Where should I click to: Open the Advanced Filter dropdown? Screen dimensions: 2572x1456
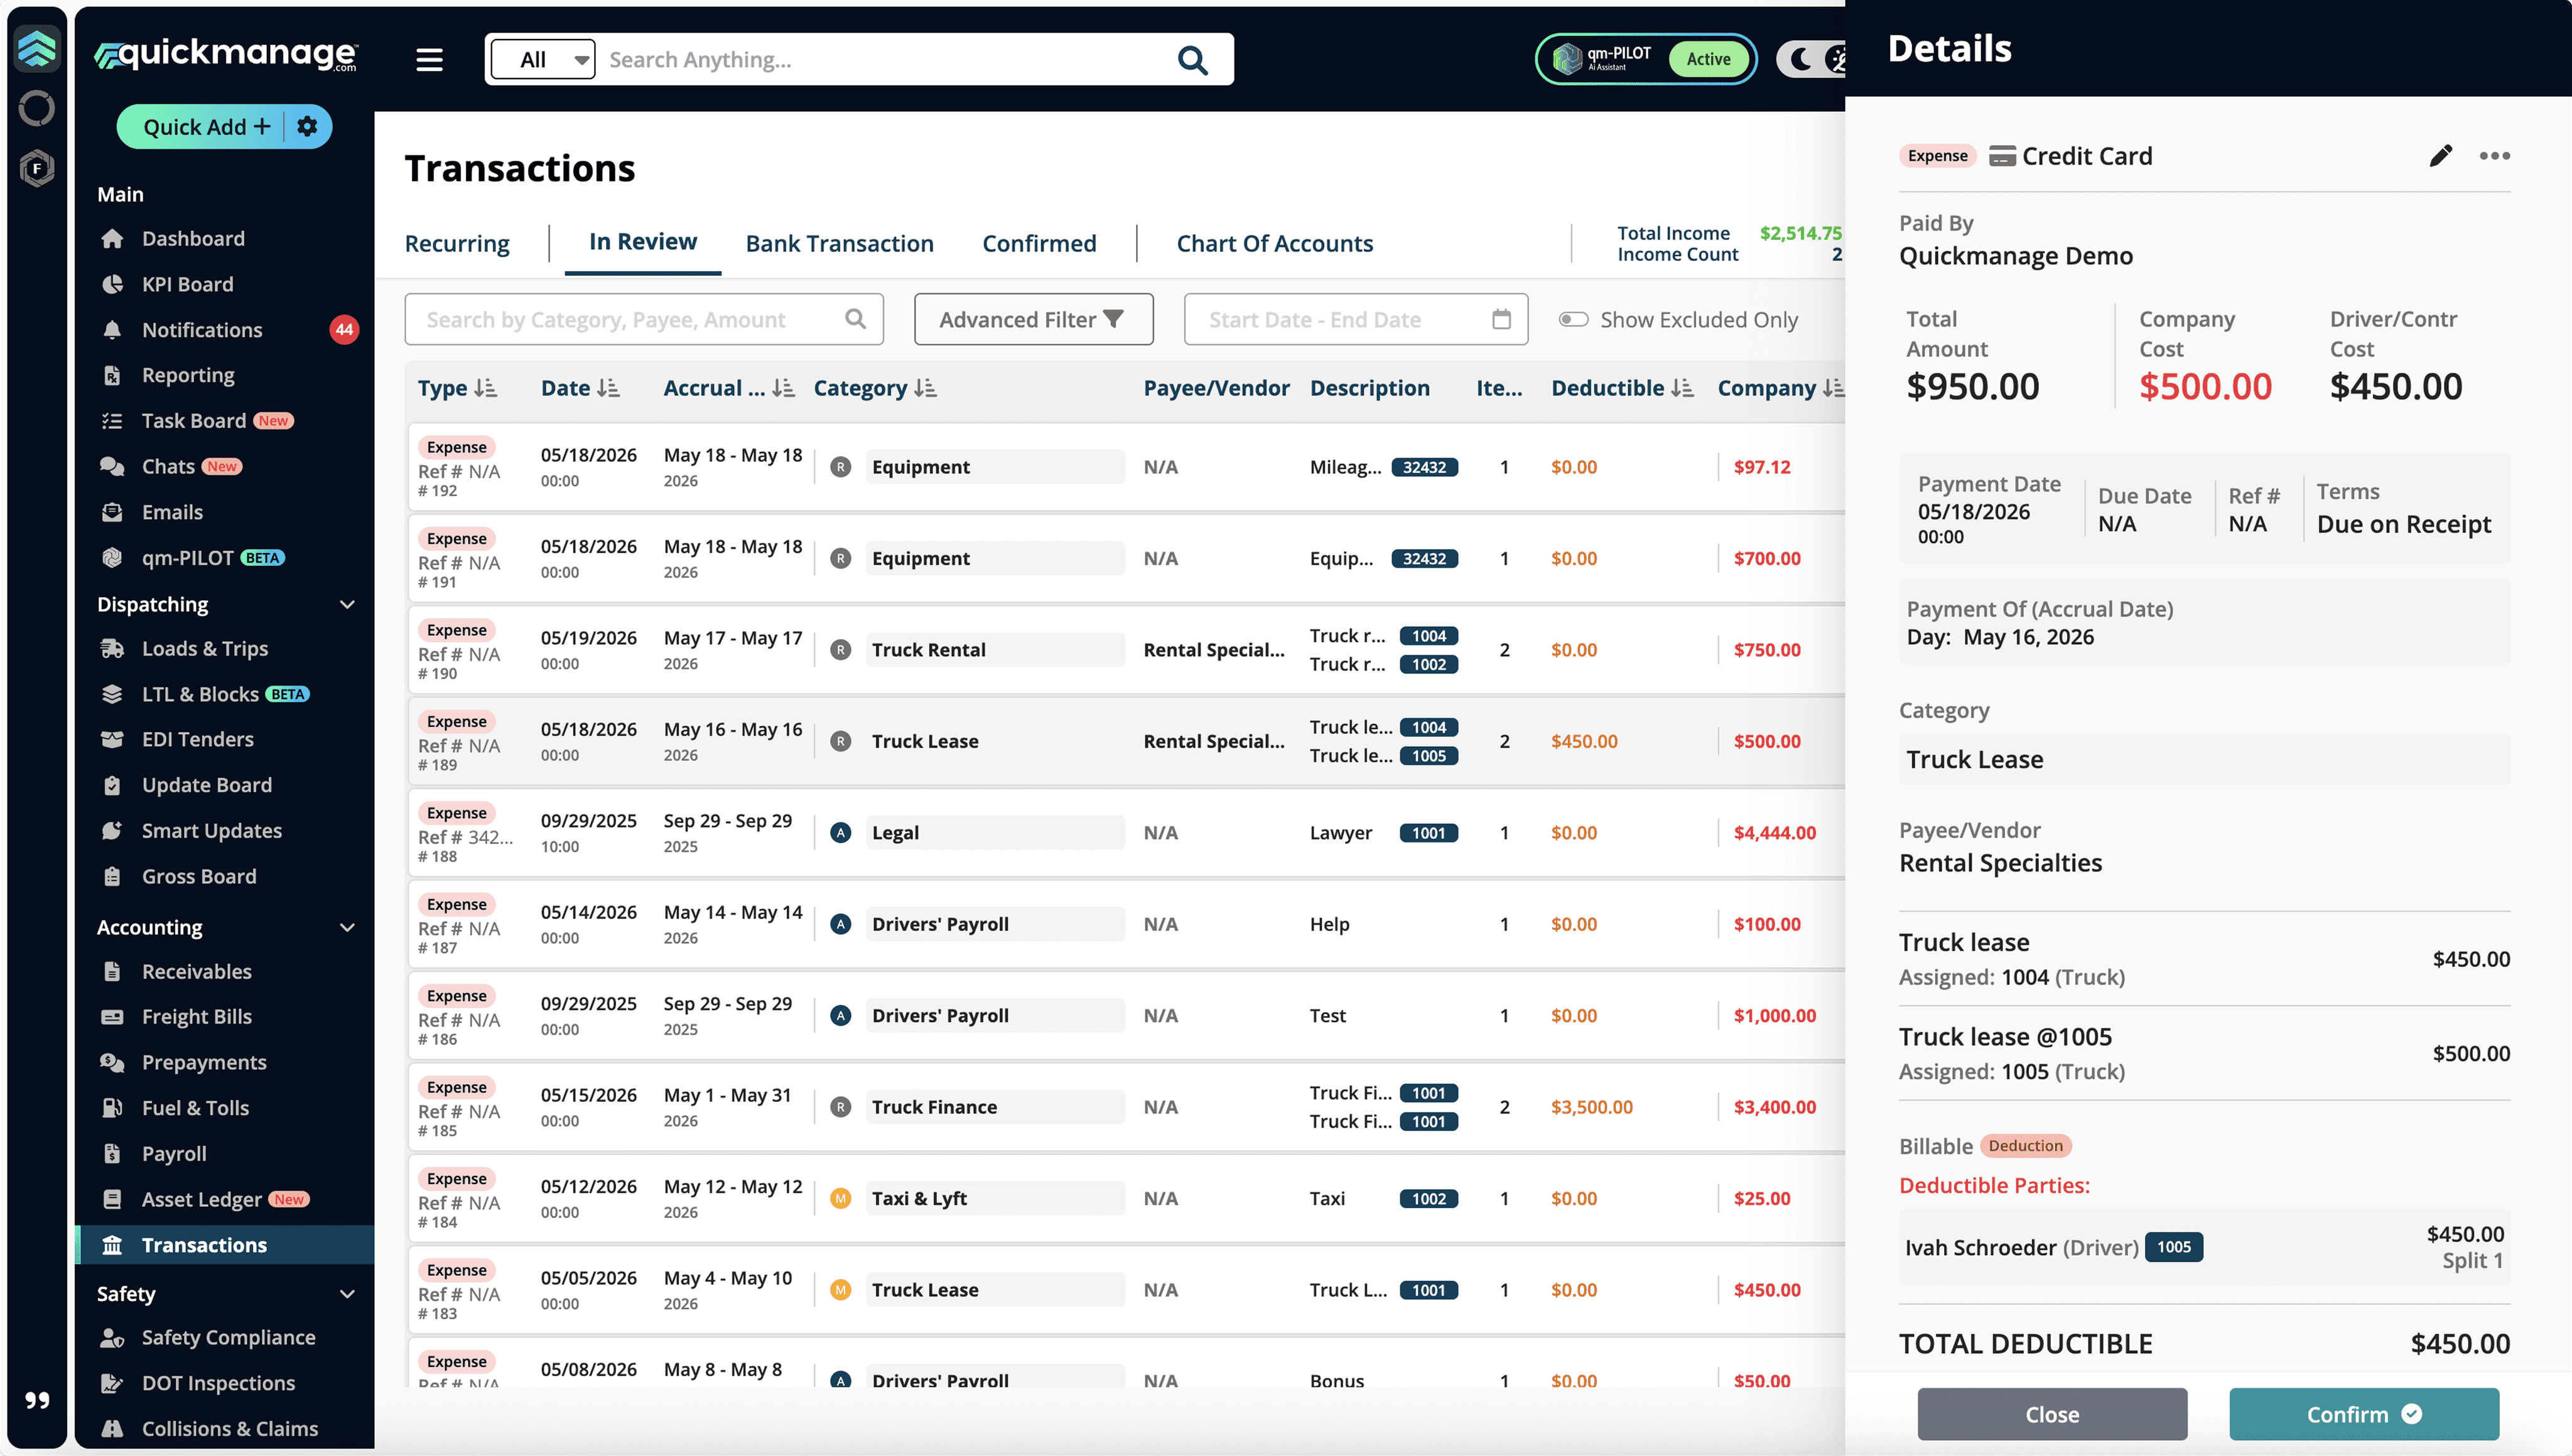click(x=1033, y=319)
